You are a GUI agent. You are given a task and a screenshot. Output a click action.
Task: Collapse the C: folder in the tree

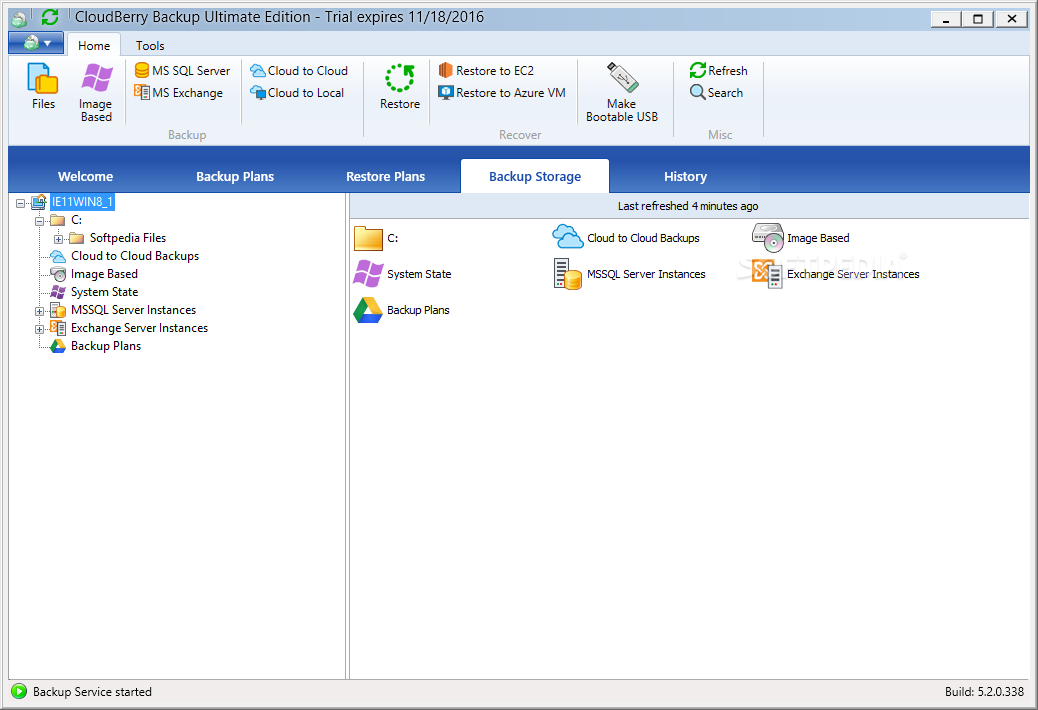coord(40,221)
